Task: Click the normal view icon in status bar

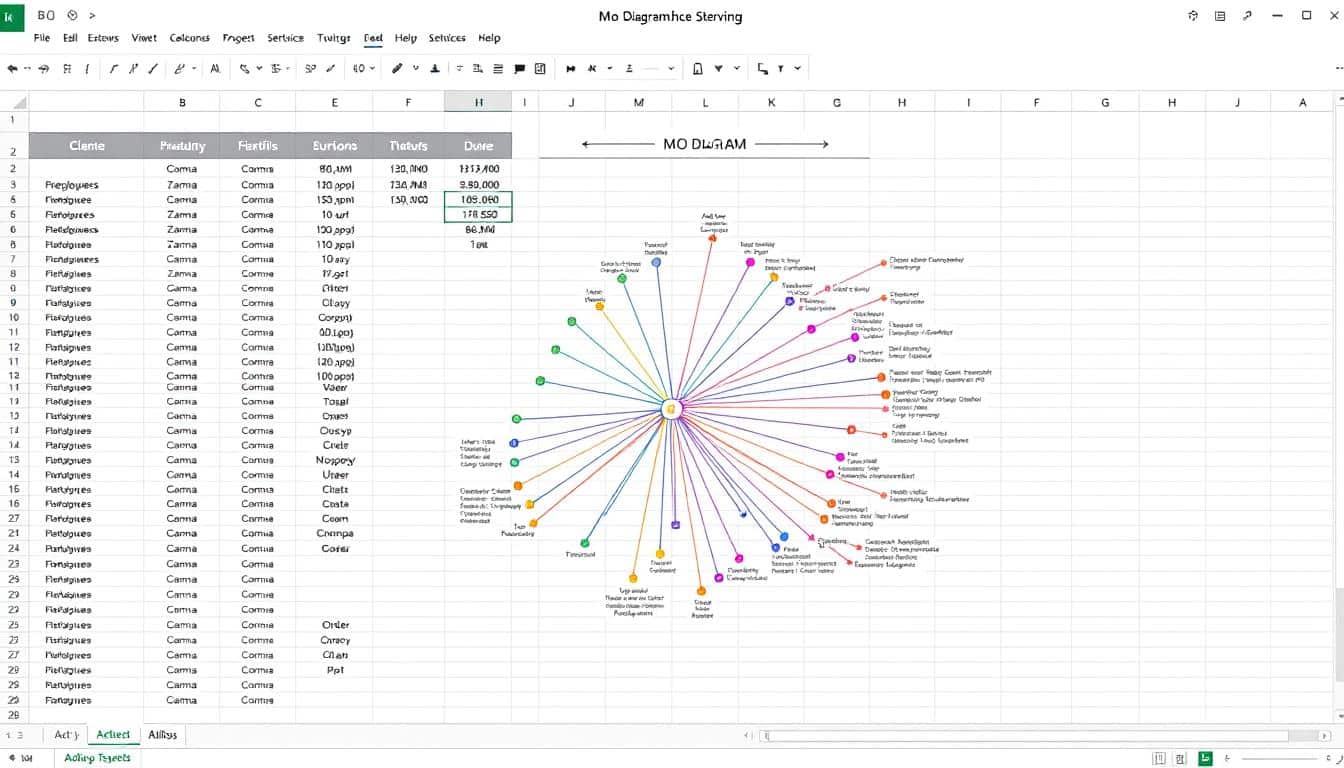Action: click(x=1159, y=759)
